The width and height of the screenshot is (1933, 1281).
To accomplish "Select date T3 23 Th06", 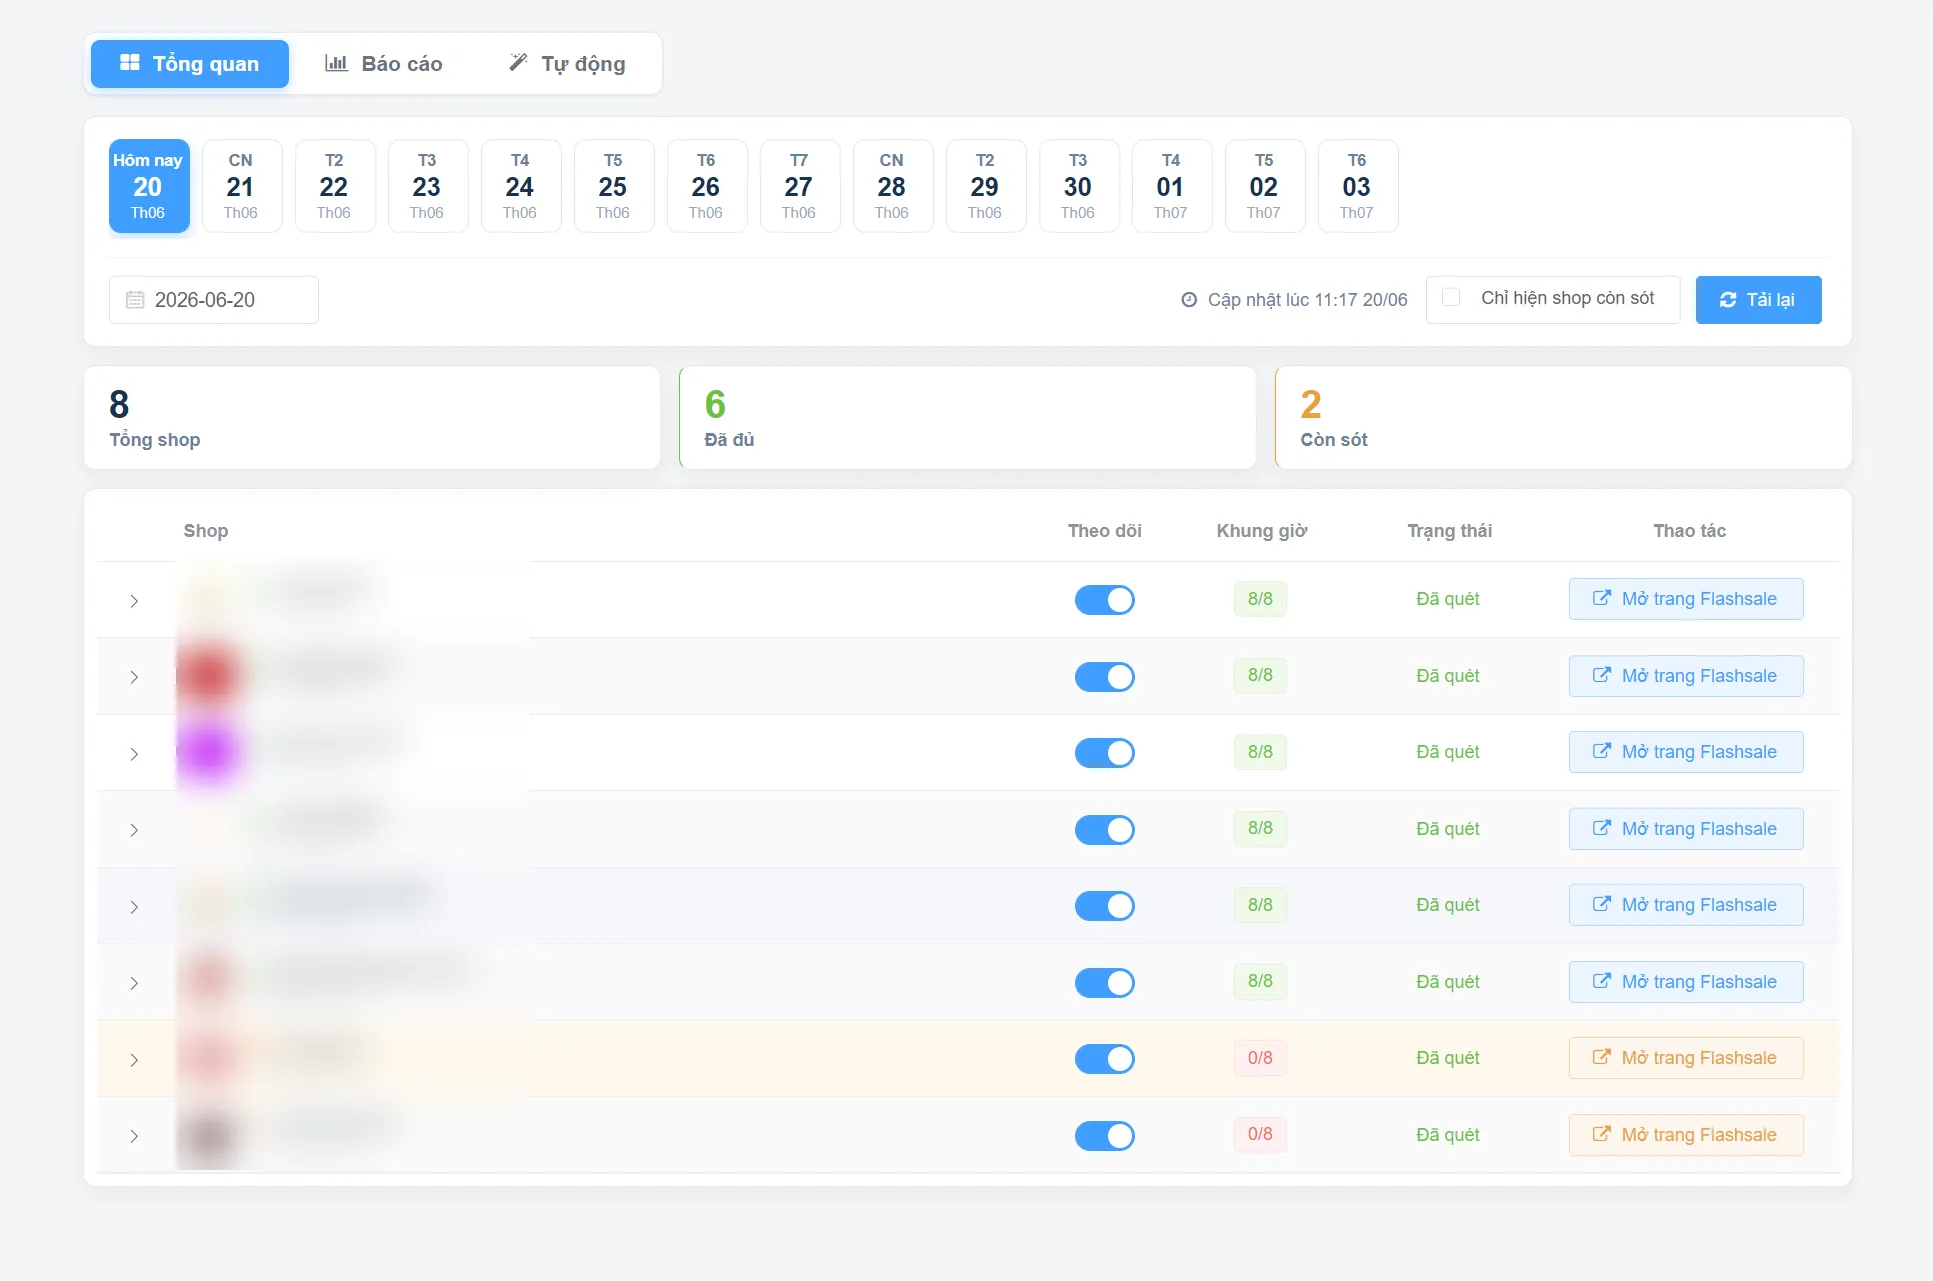I will (427, 186).
